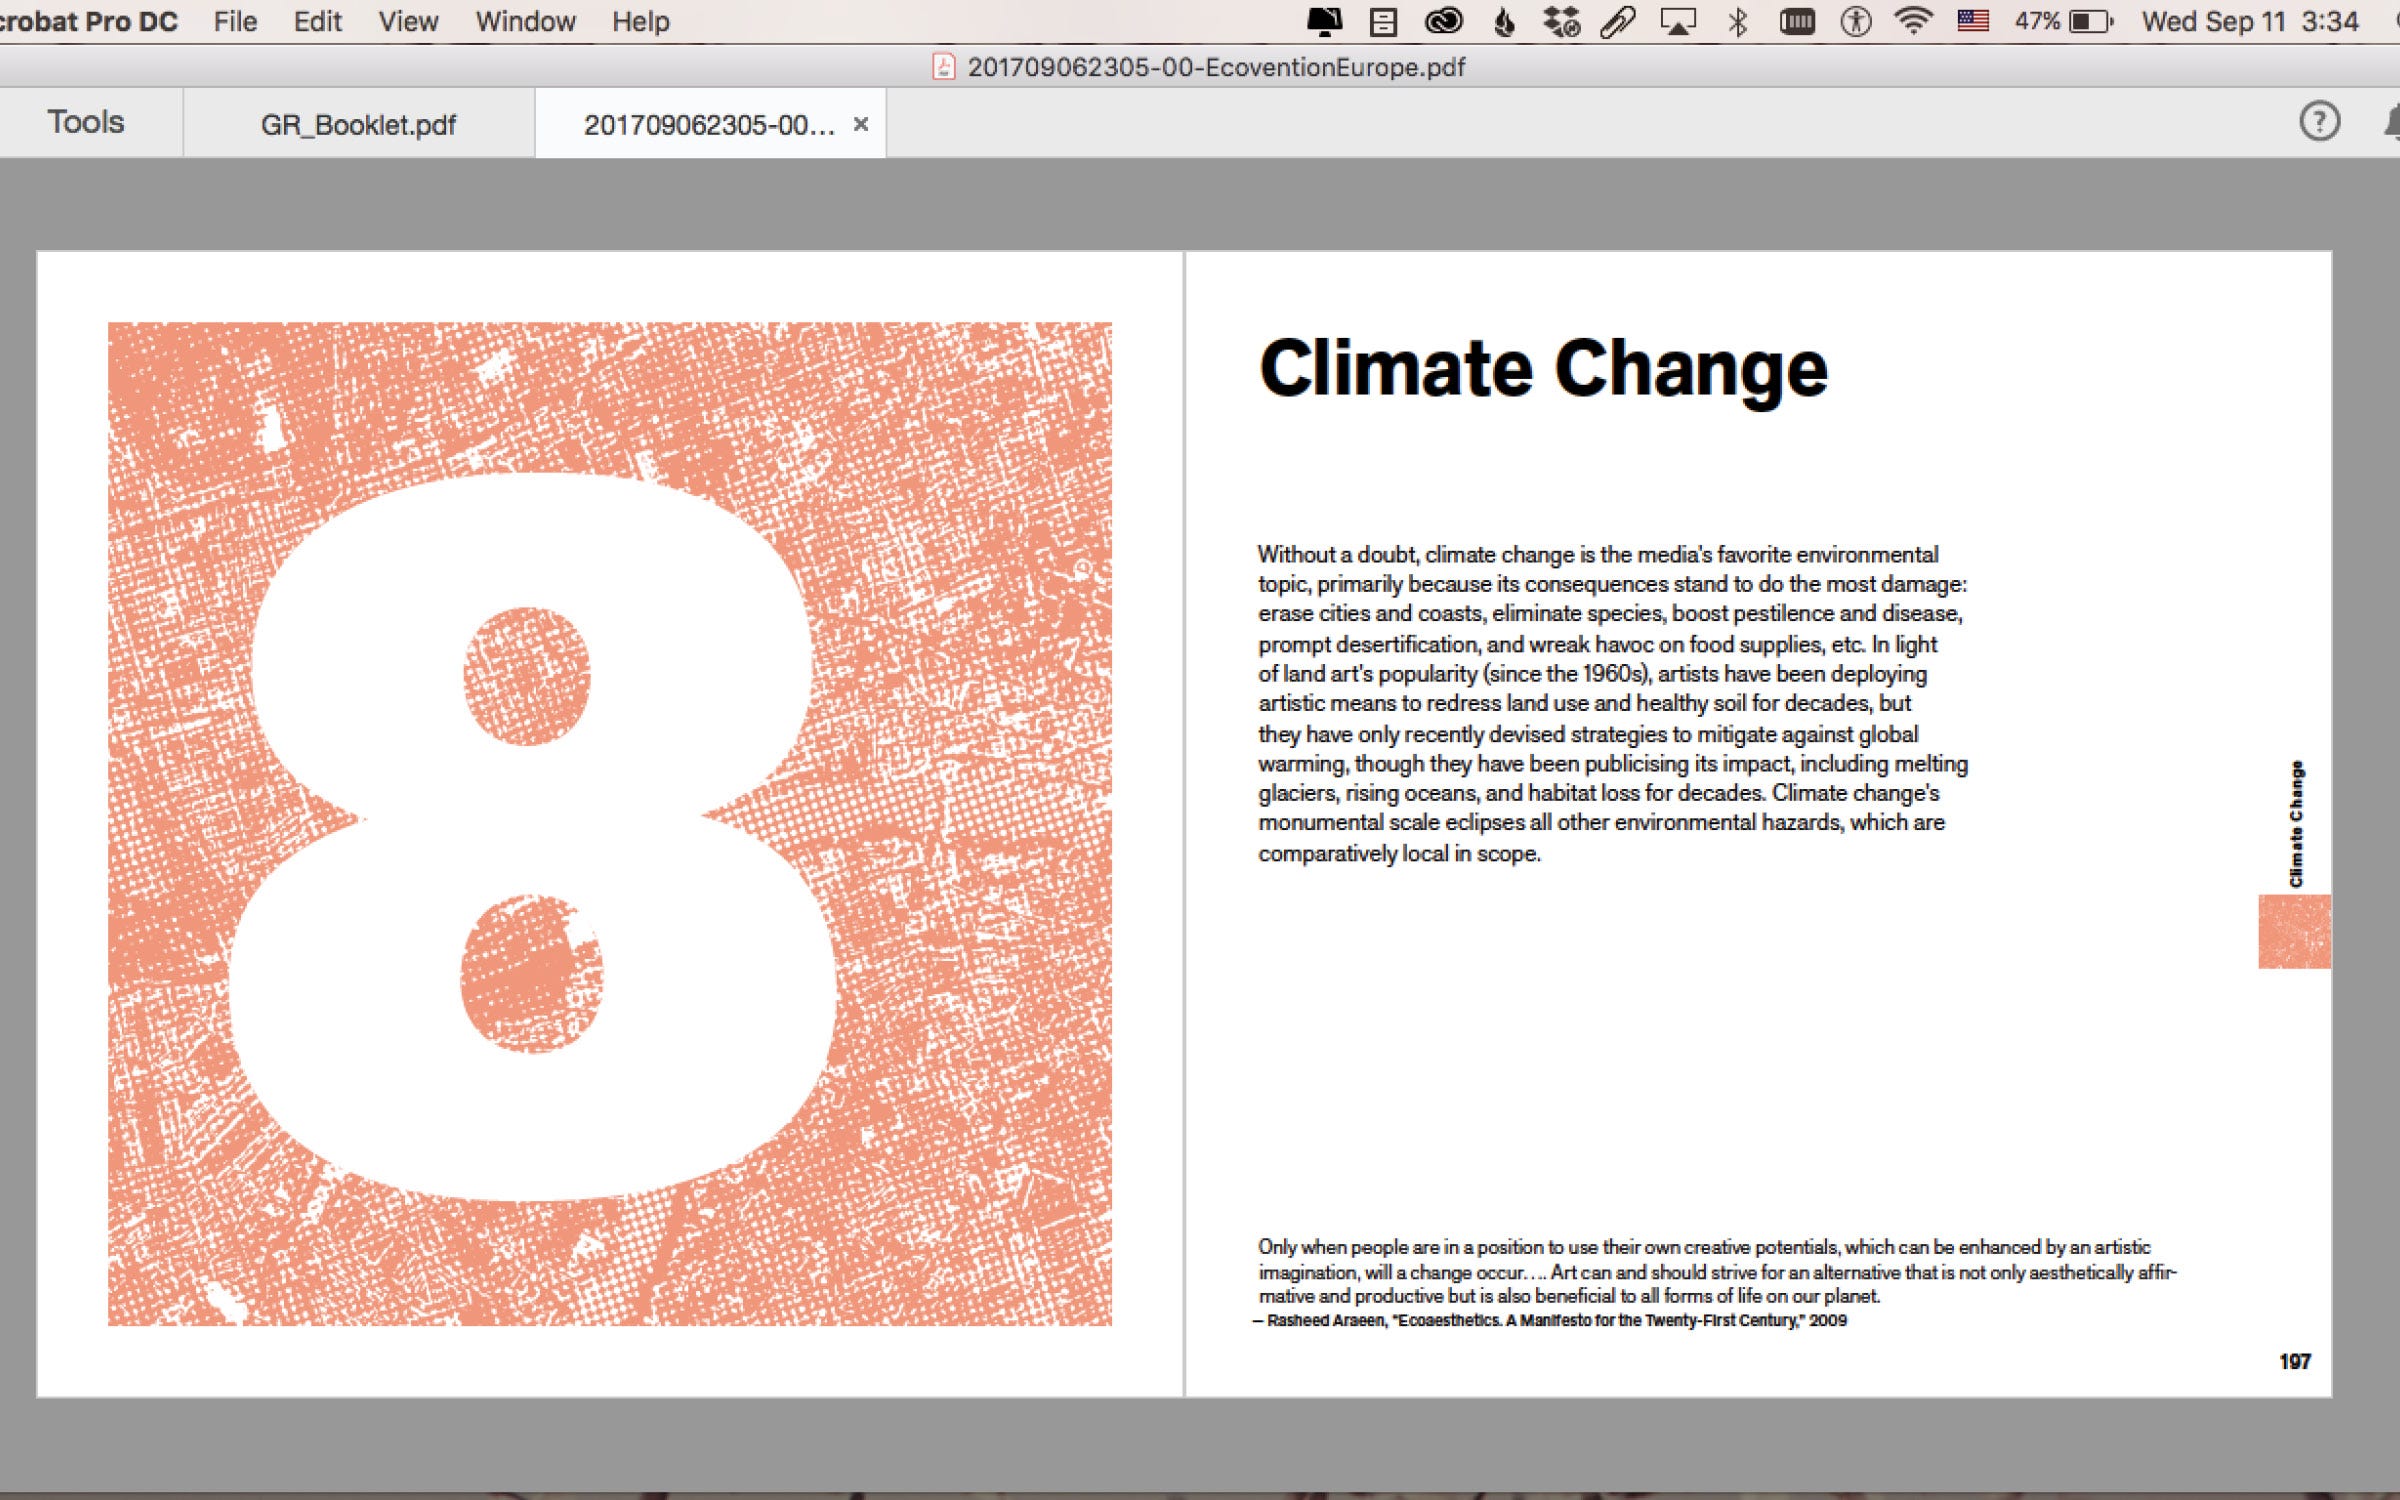The height and width of the screenshot is (1500, 2400).
Task: Click the paperclip menu bar icon
Action: (1618, 21)
